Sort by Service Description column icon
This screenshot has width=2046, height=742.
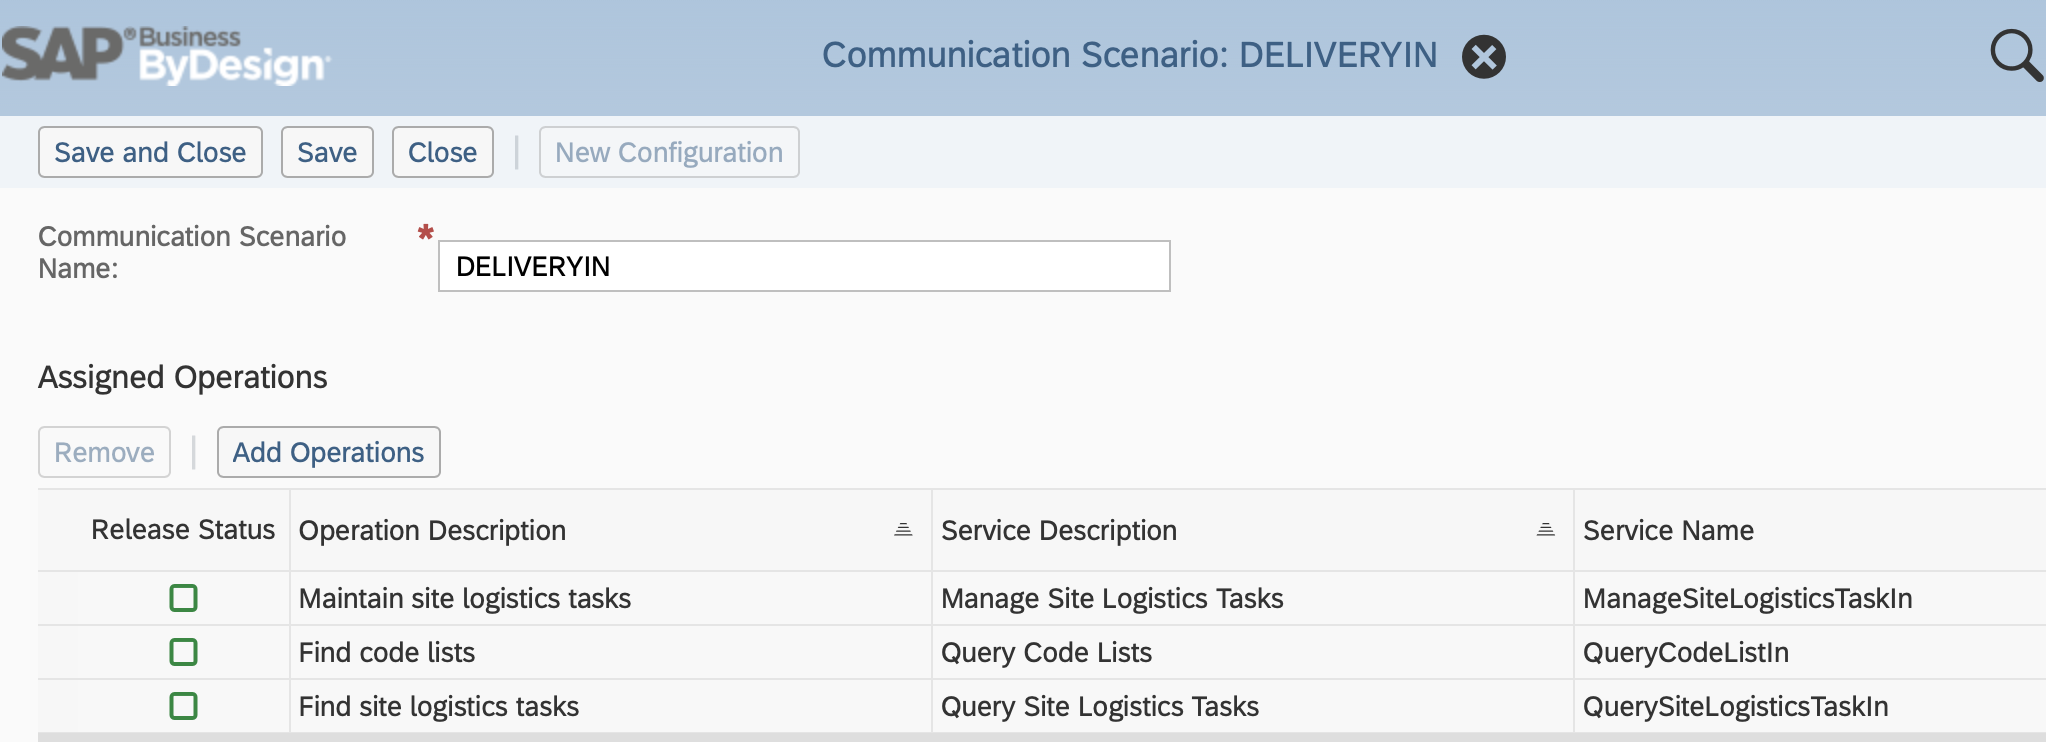tap(1545, 530)
